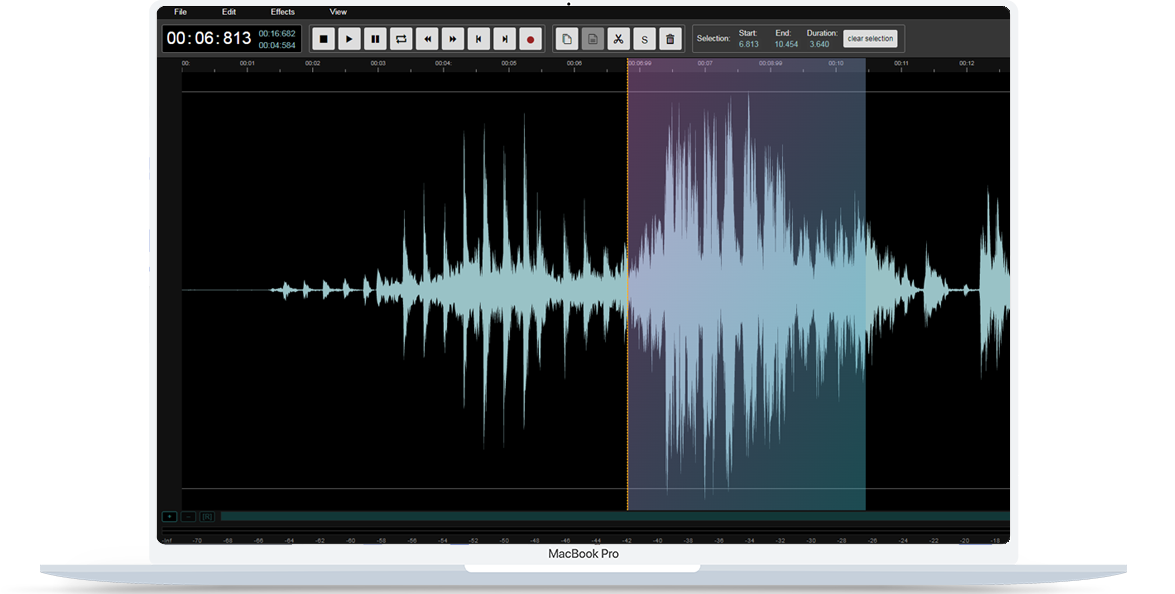Click the rewind button
This screenshot has height=594, width=1175.
(428, 40)
